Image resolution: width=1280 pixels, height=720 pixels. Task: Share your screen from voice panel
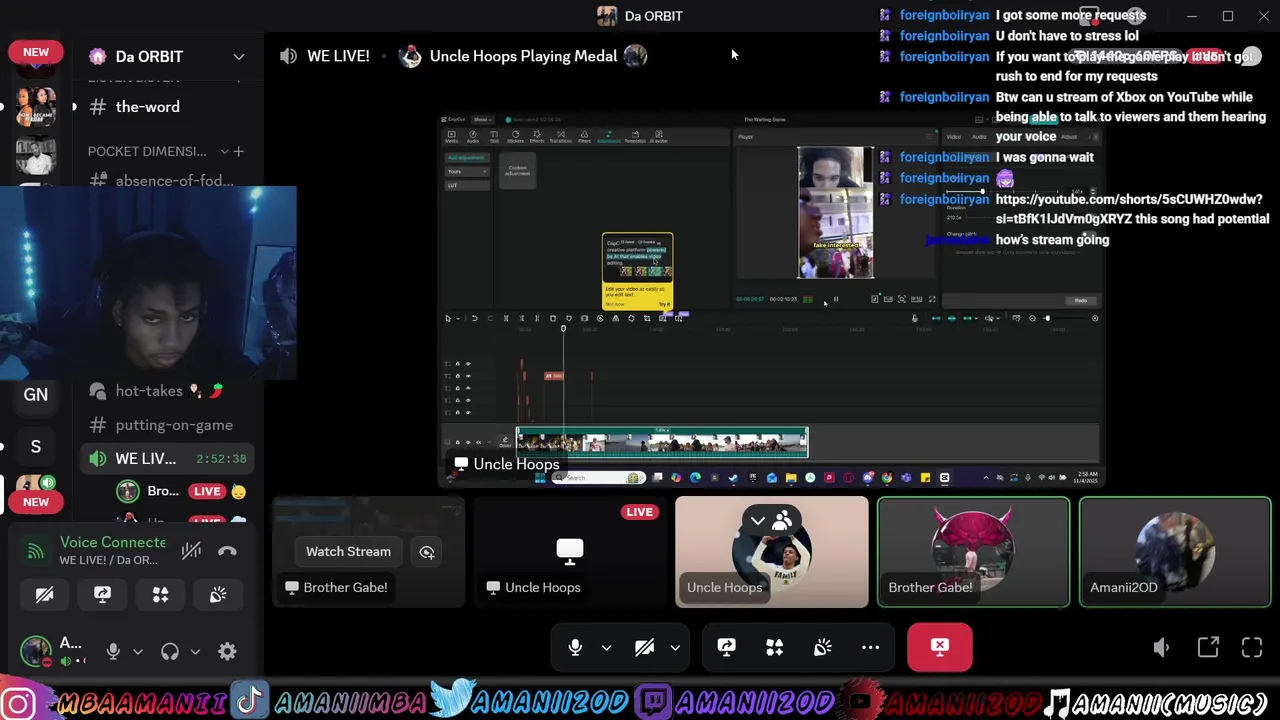[x=102, y=595]
